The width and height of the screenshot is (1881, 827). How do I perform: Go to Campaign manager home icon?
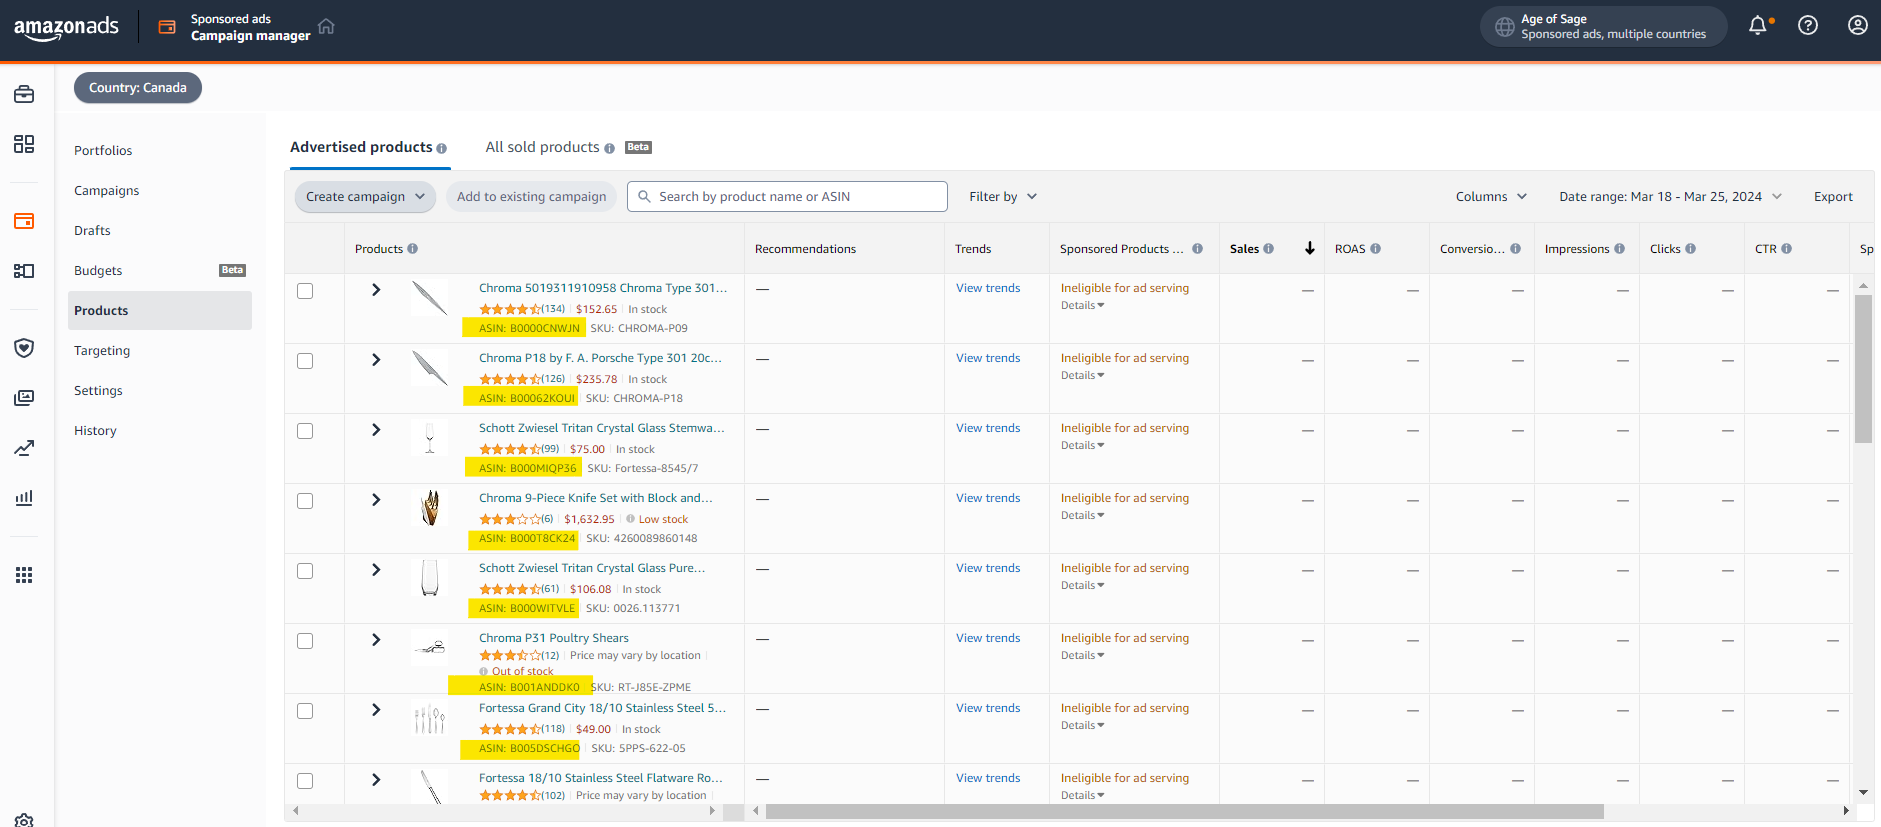coord(326,26)
